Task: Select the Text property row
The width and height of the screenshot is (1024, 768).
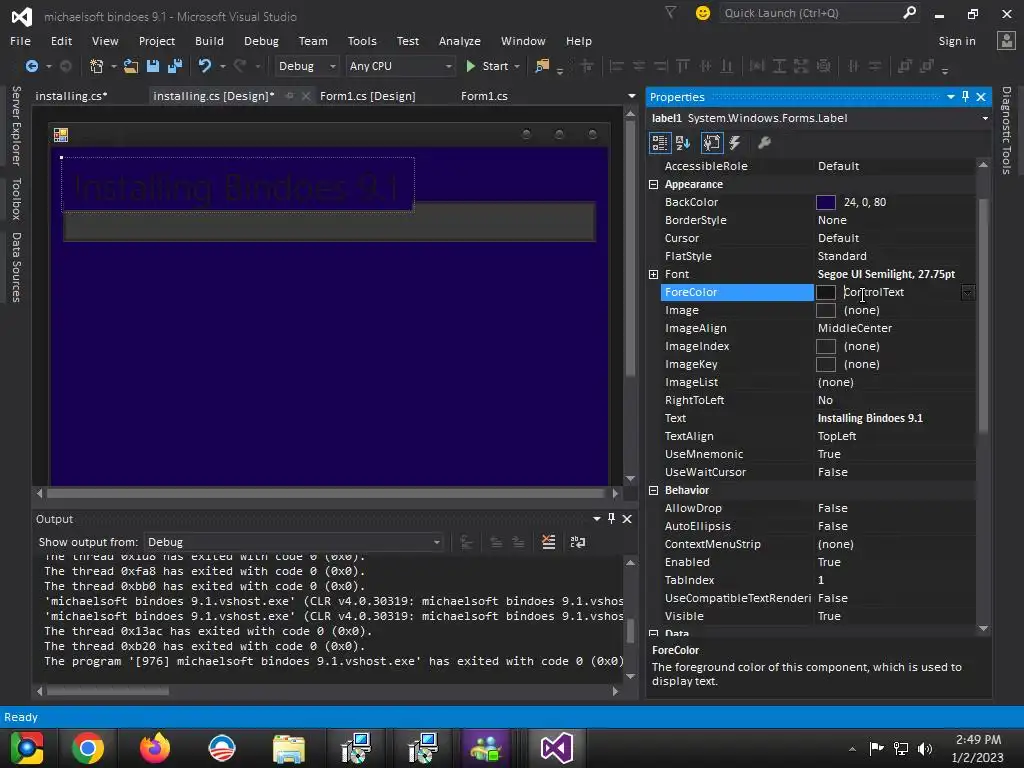Action: (818, 418)
